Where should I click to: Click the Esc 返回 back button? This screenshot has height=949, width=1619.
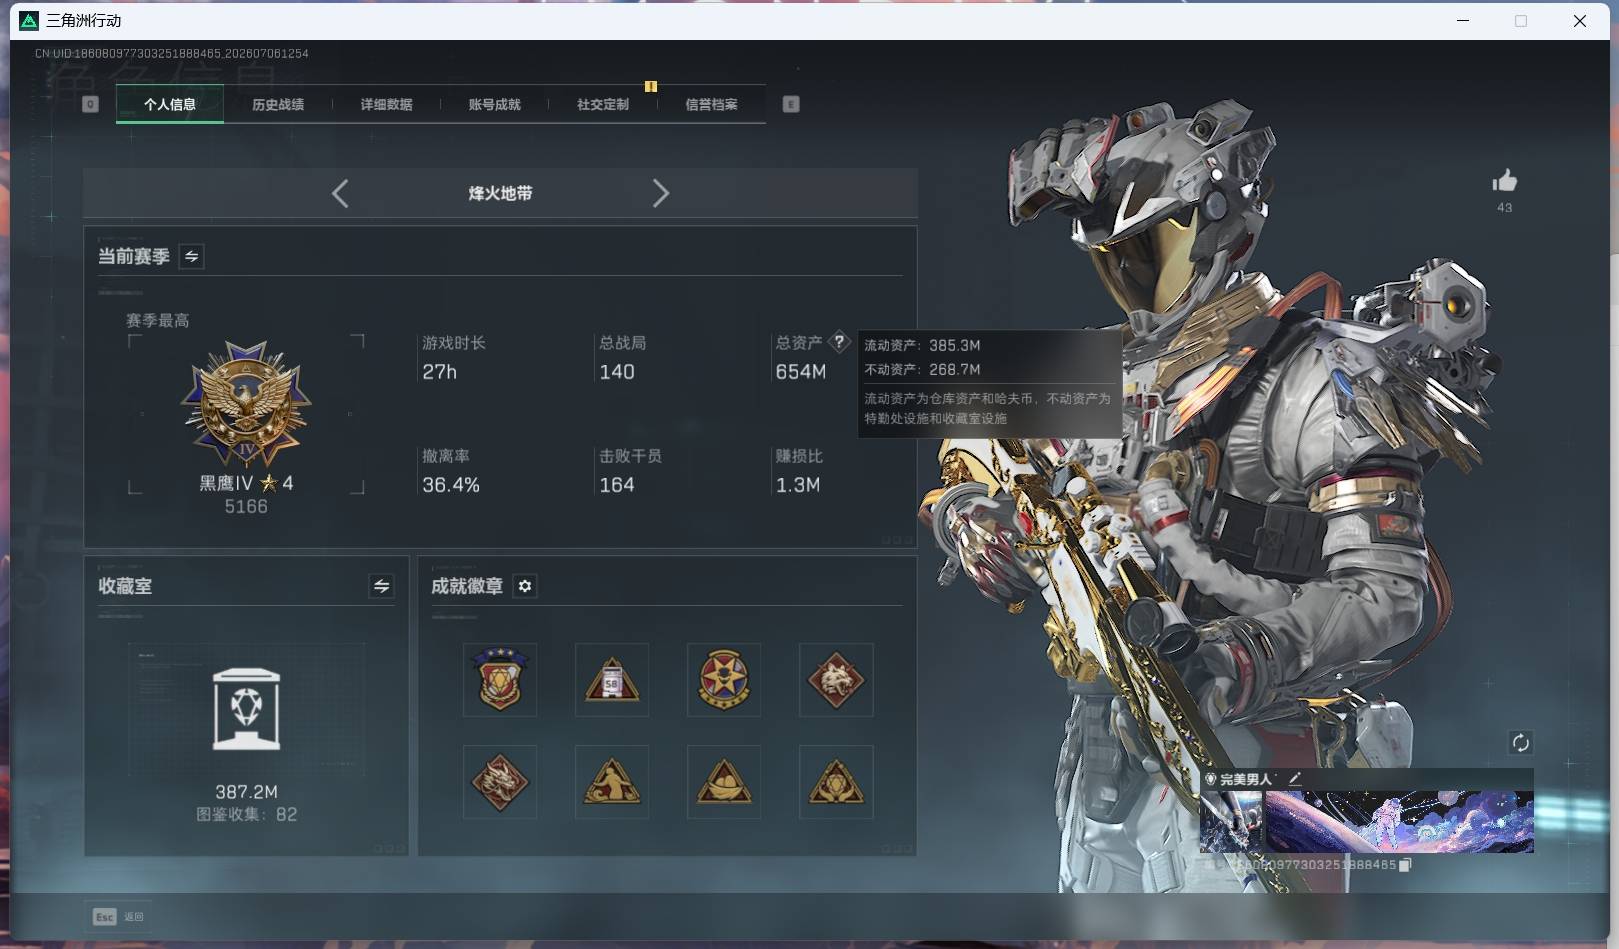118,916
